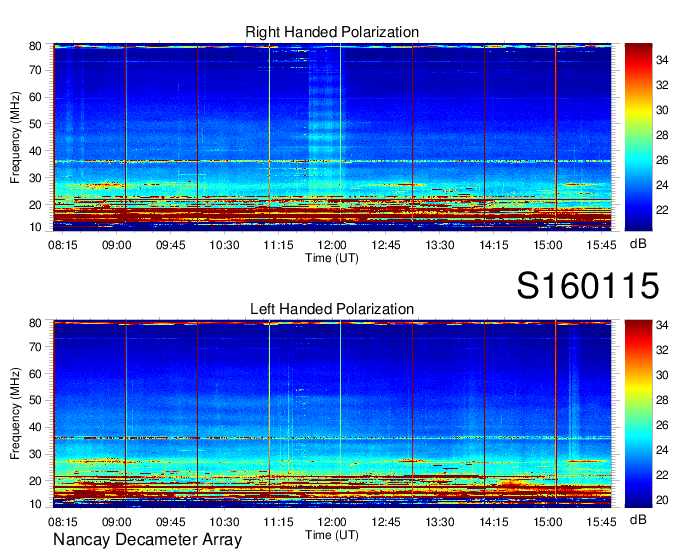
Task: Click the '34' value on top colorbar
Action: [x=662, y=60]
